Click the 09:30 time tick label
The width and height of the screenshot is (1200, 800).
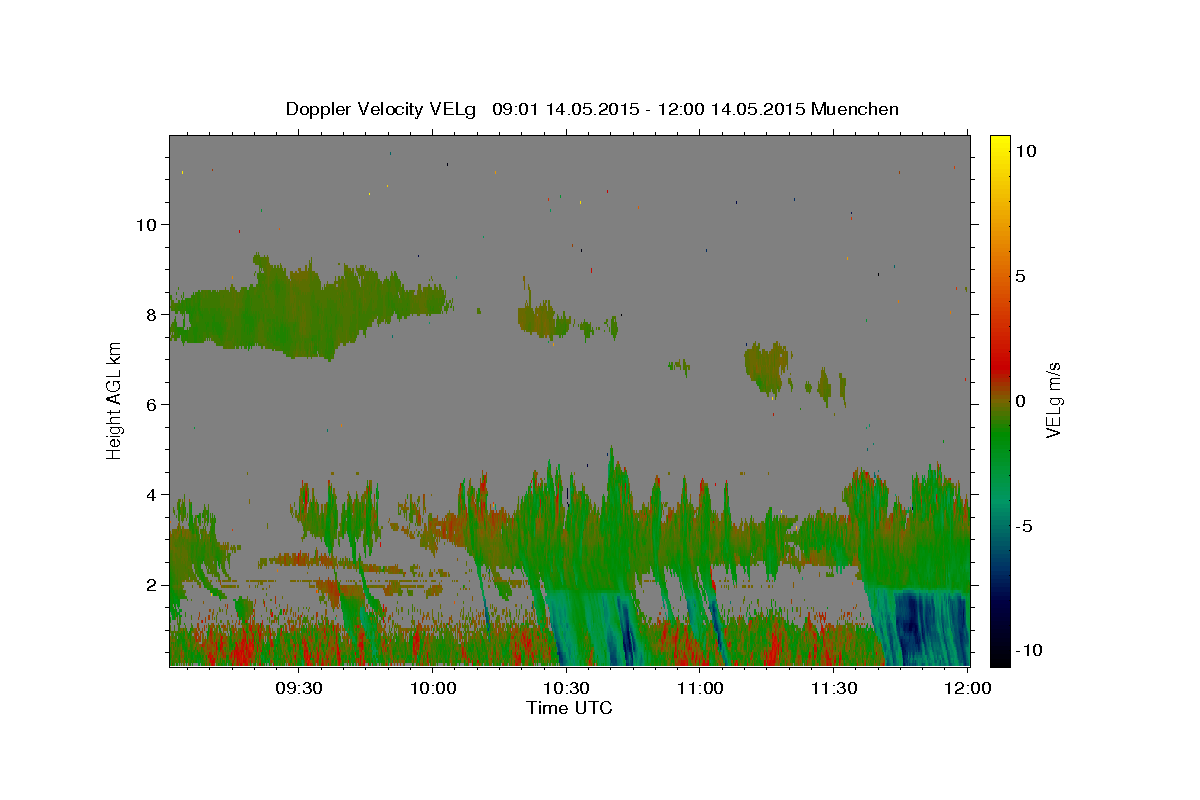(299, 688)
